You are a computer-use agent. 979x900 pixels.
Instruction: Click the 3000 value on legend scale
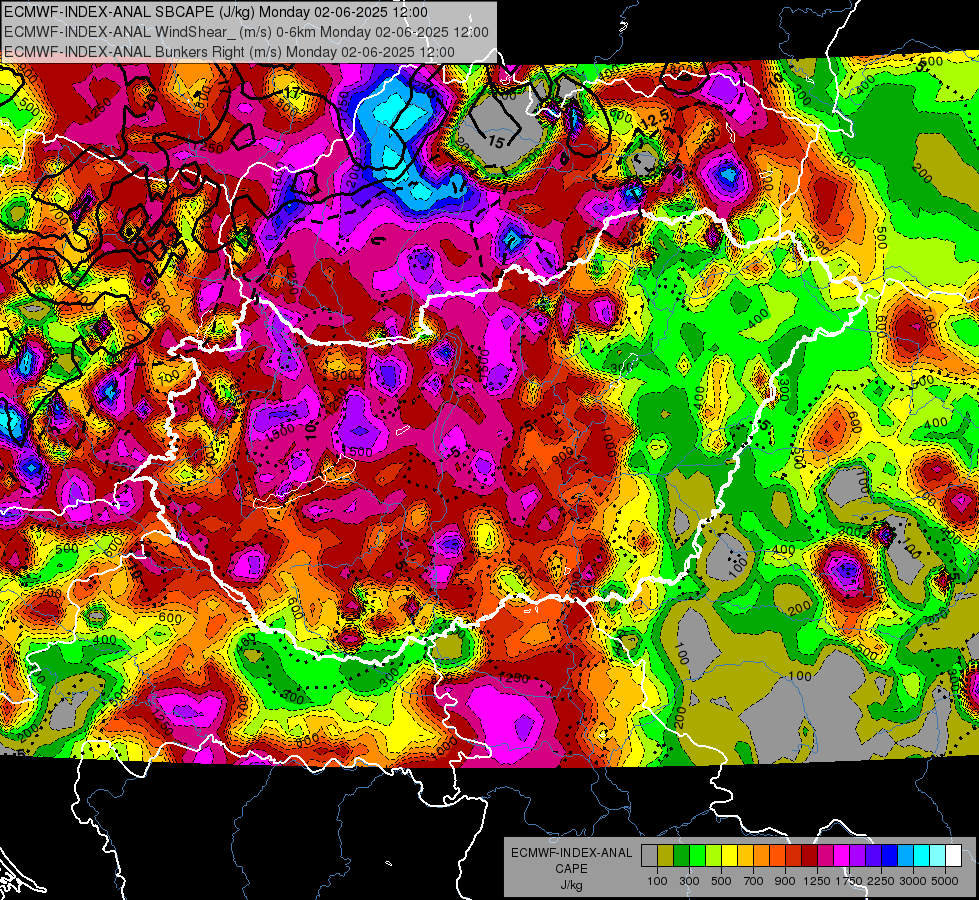click(913, 881)
